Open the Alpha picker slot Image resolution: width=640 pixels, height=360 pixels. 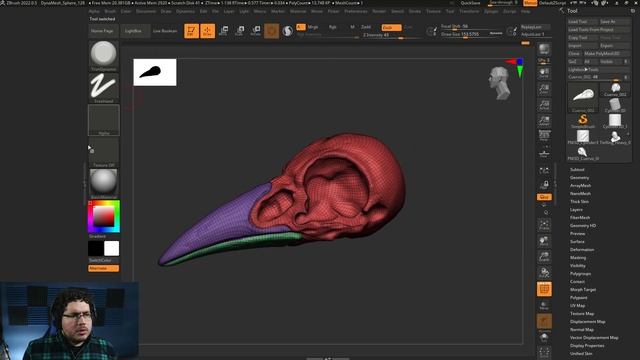104,120
